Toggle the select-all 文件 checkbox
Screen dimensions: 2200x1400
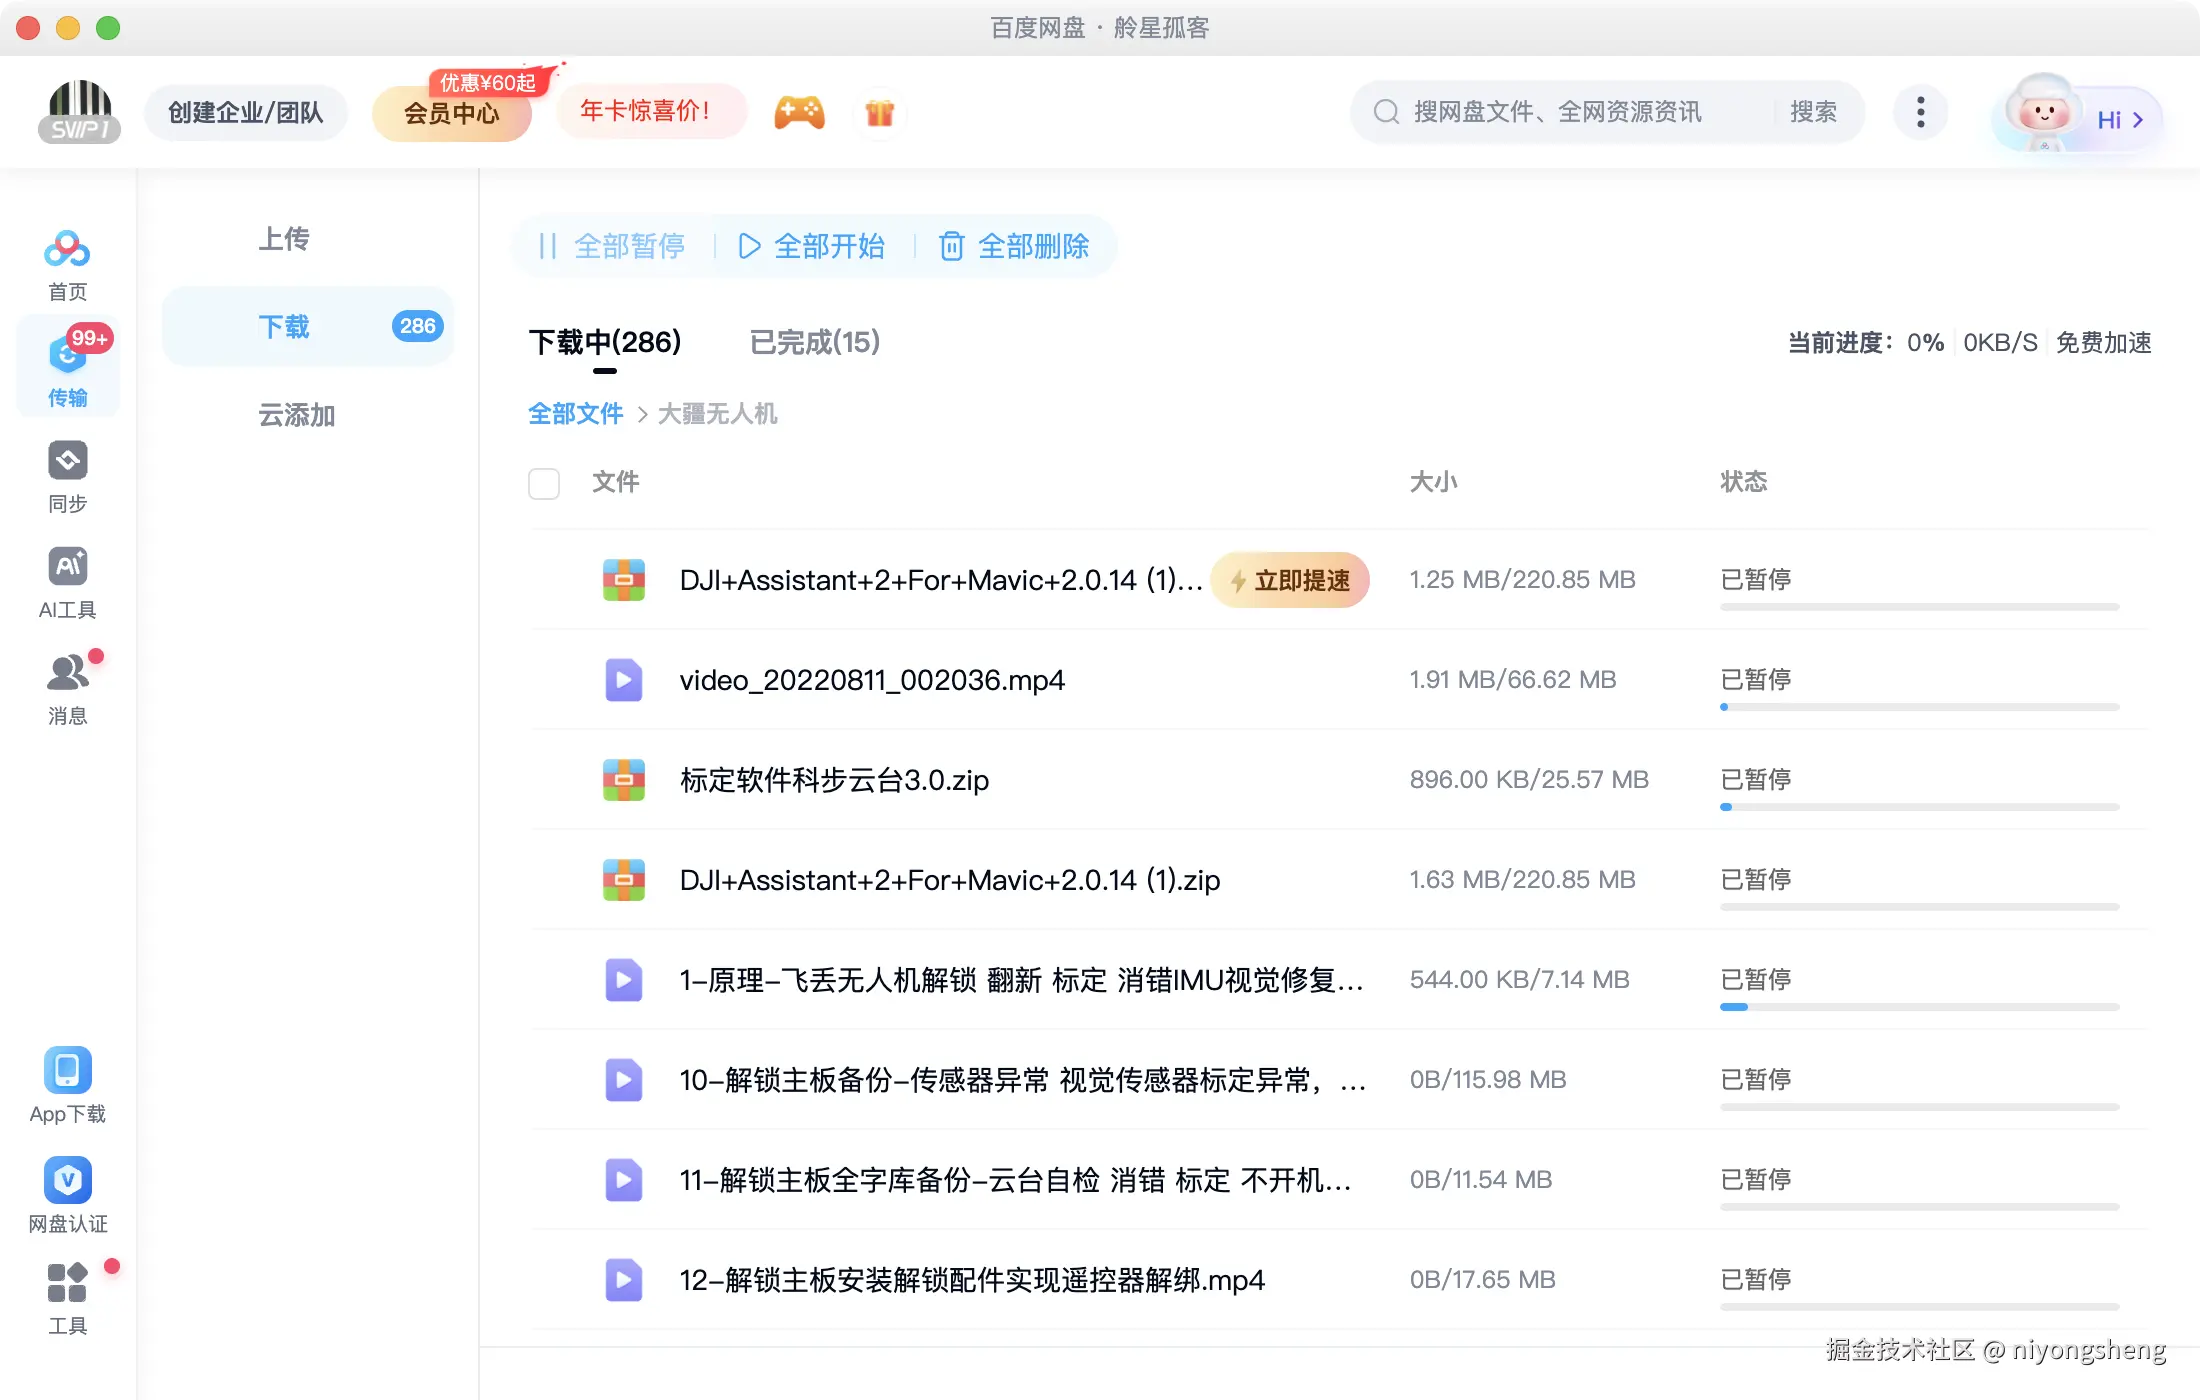click(544, 483)
